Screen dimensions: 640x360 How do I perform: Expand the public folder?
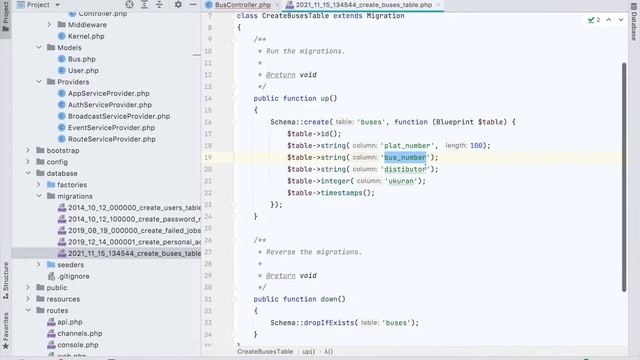(x=28, y=287)
